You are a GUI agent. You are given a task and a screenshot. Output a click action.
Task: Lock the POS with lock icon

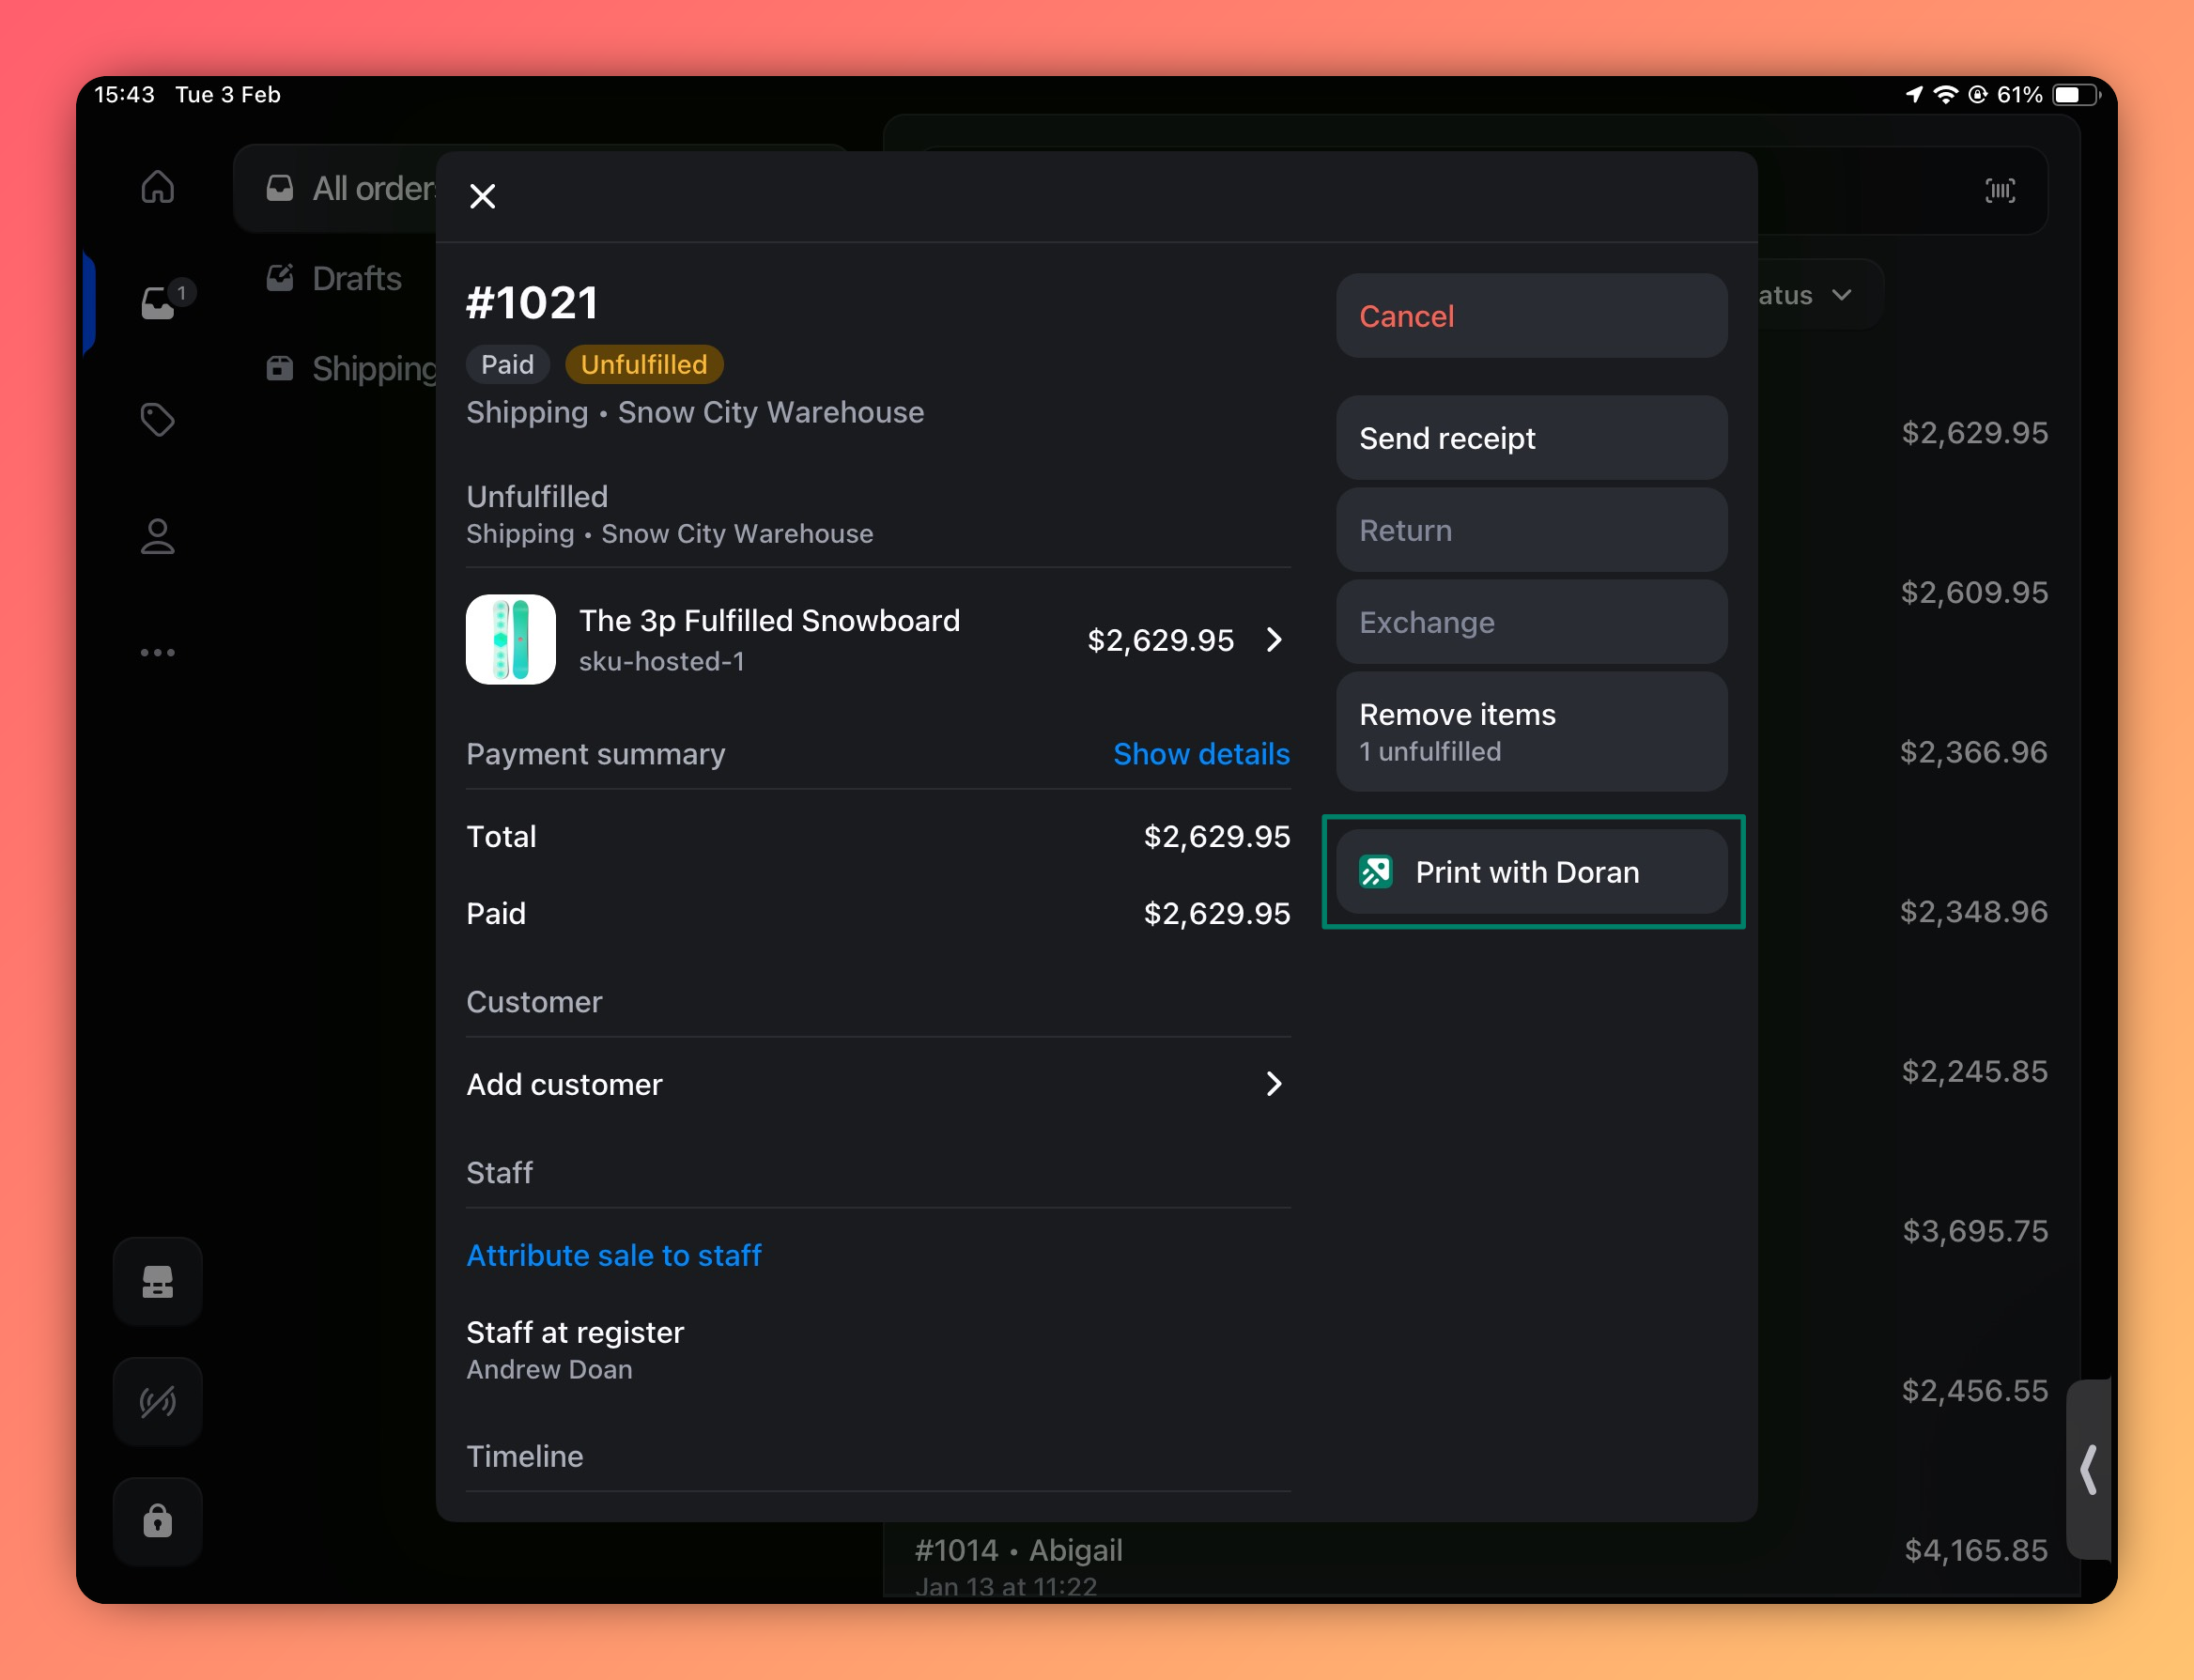157,1521
